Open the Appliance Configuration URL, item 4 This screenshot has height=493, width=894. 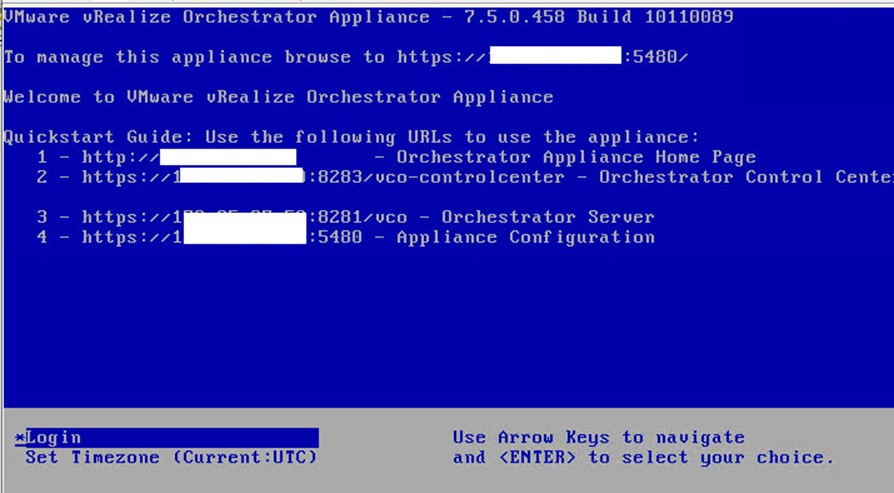click(222, 237)
